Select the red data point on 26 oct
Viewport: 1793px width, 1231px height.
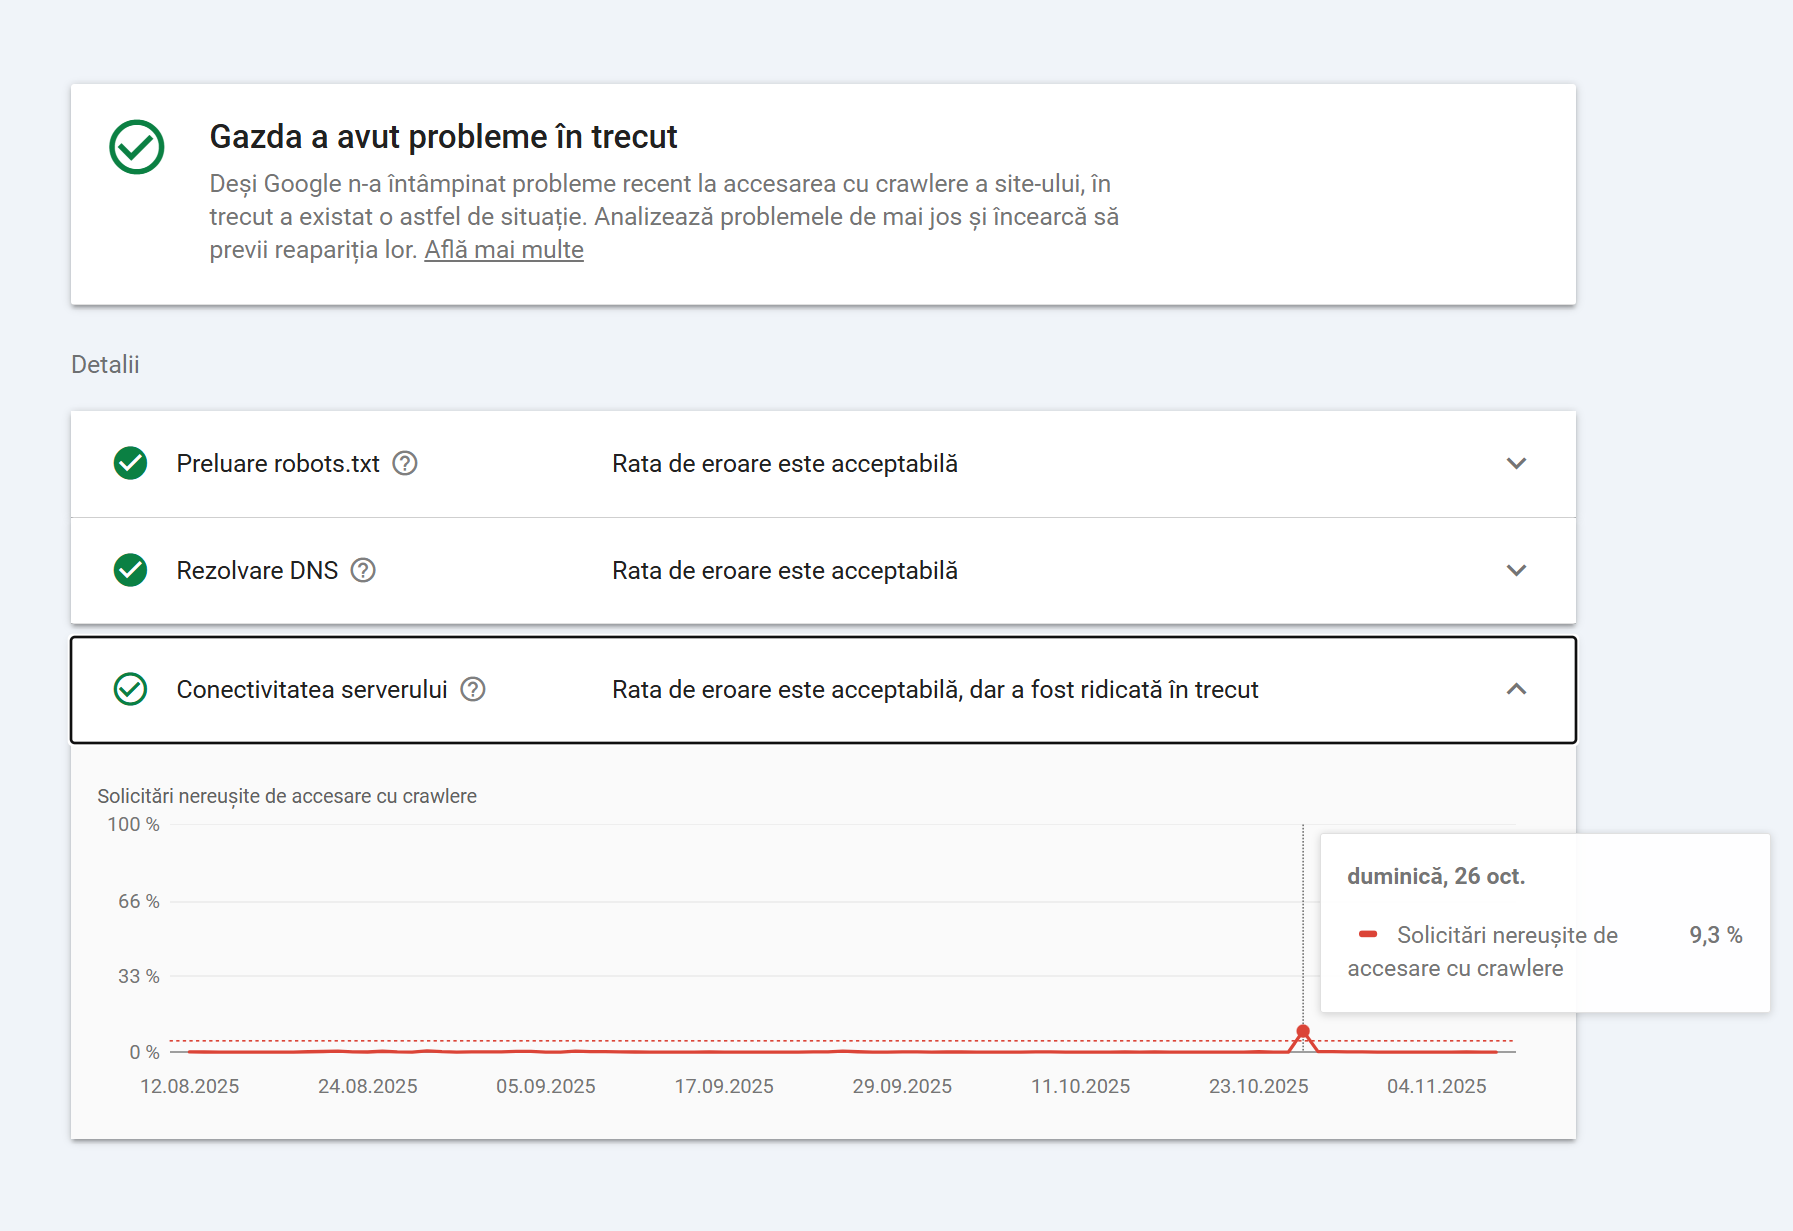[1303, 1030]
